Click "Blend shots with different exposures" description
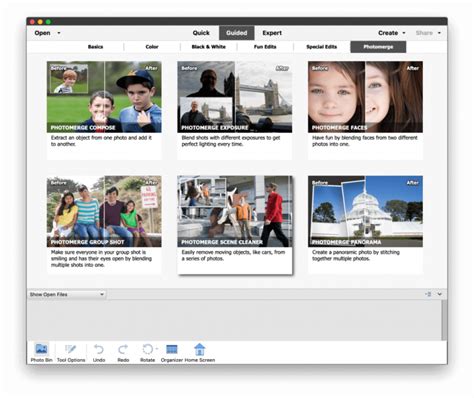The height and width of the screenshot is (398, 474). [231, 141]
